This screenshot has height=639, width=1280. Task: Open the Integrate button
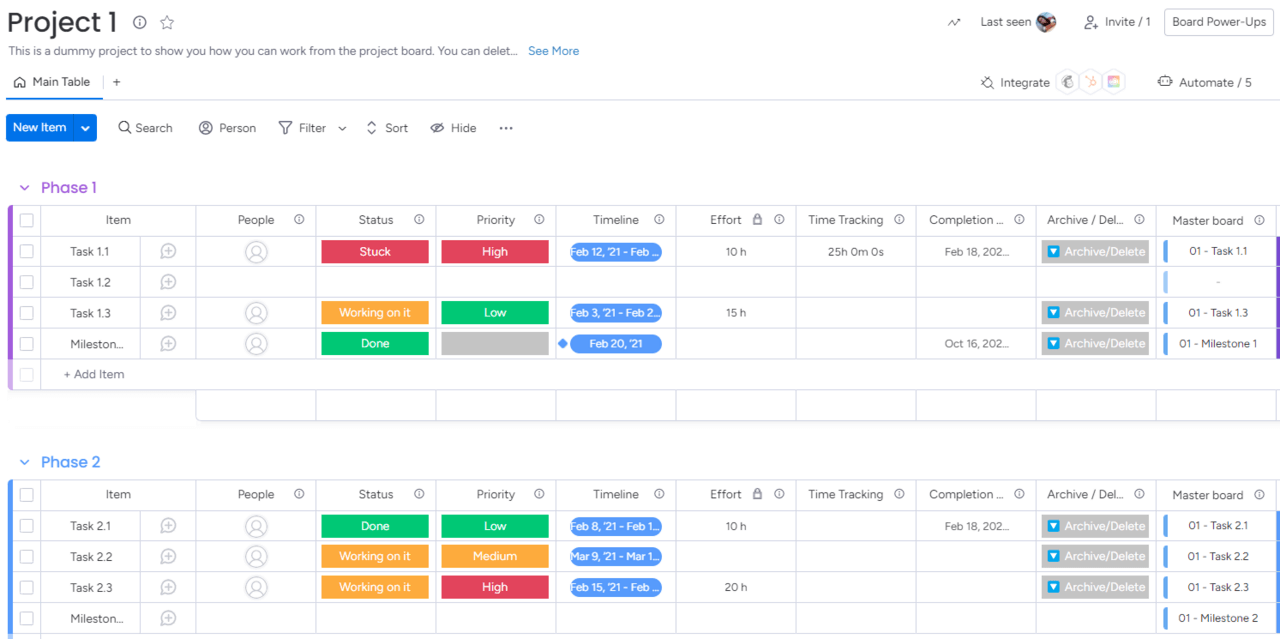click(x=1015, y=82)
